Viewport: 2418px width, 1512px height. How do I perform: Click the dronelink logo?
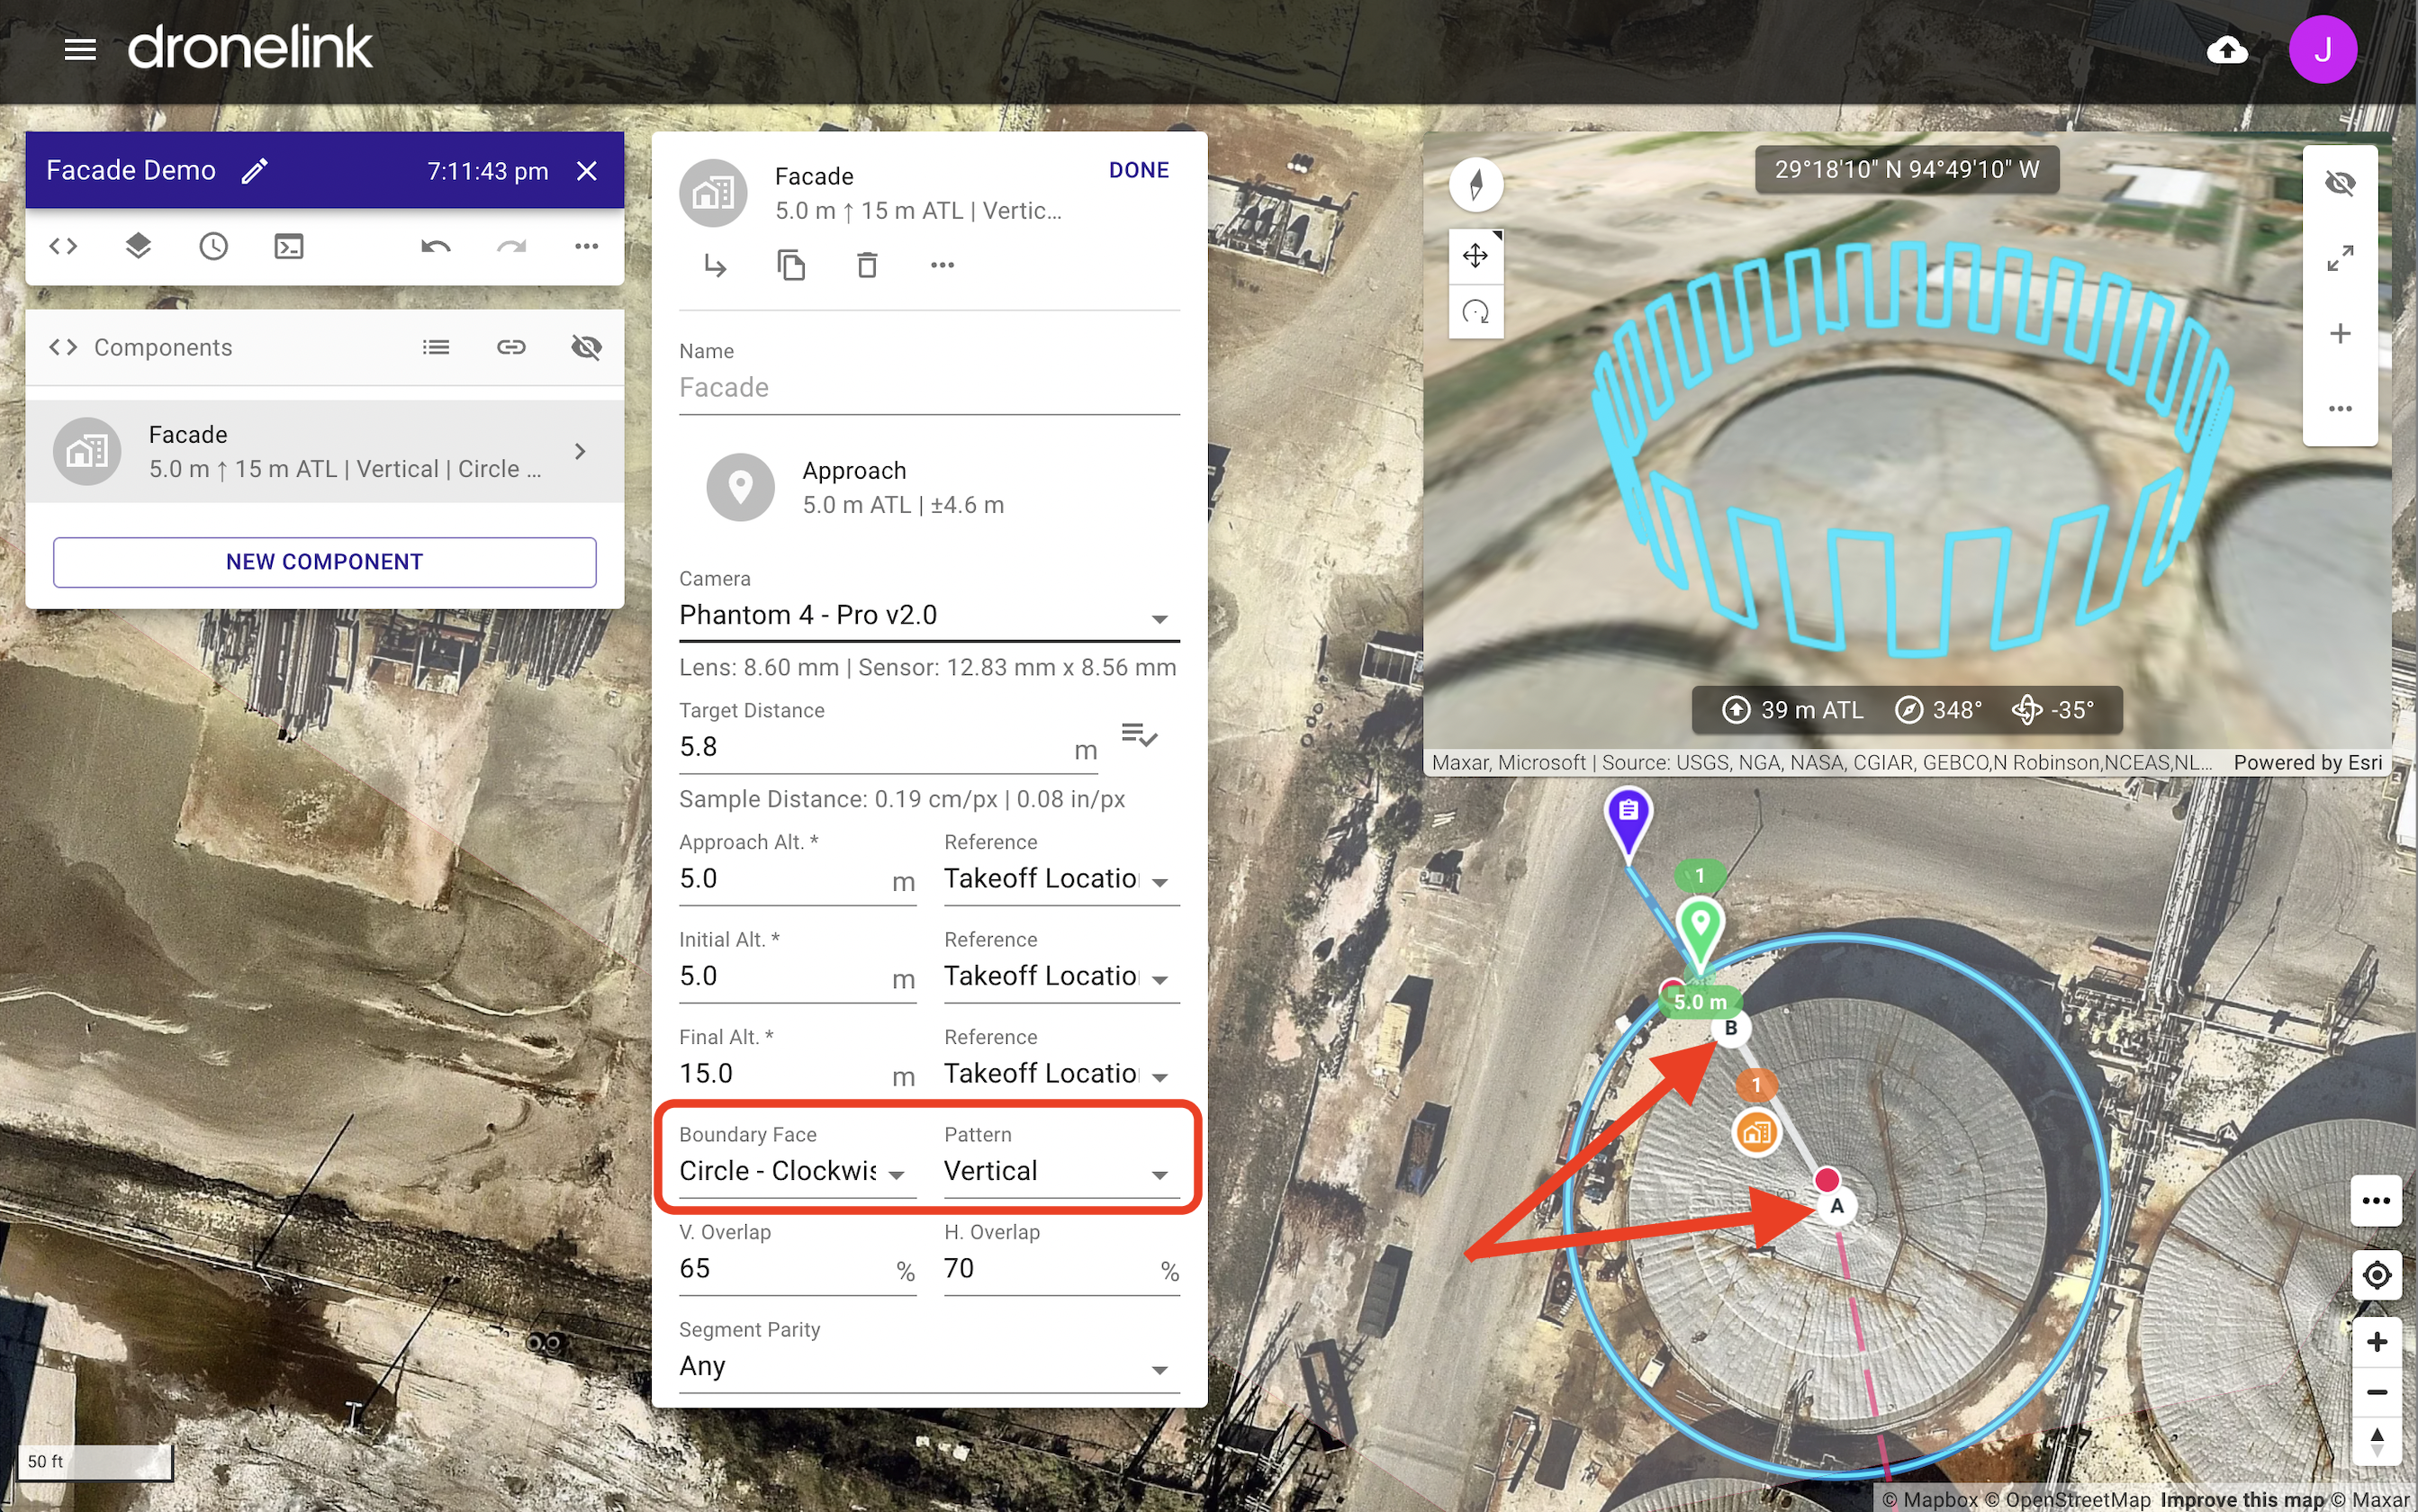[x=250, y=47]
